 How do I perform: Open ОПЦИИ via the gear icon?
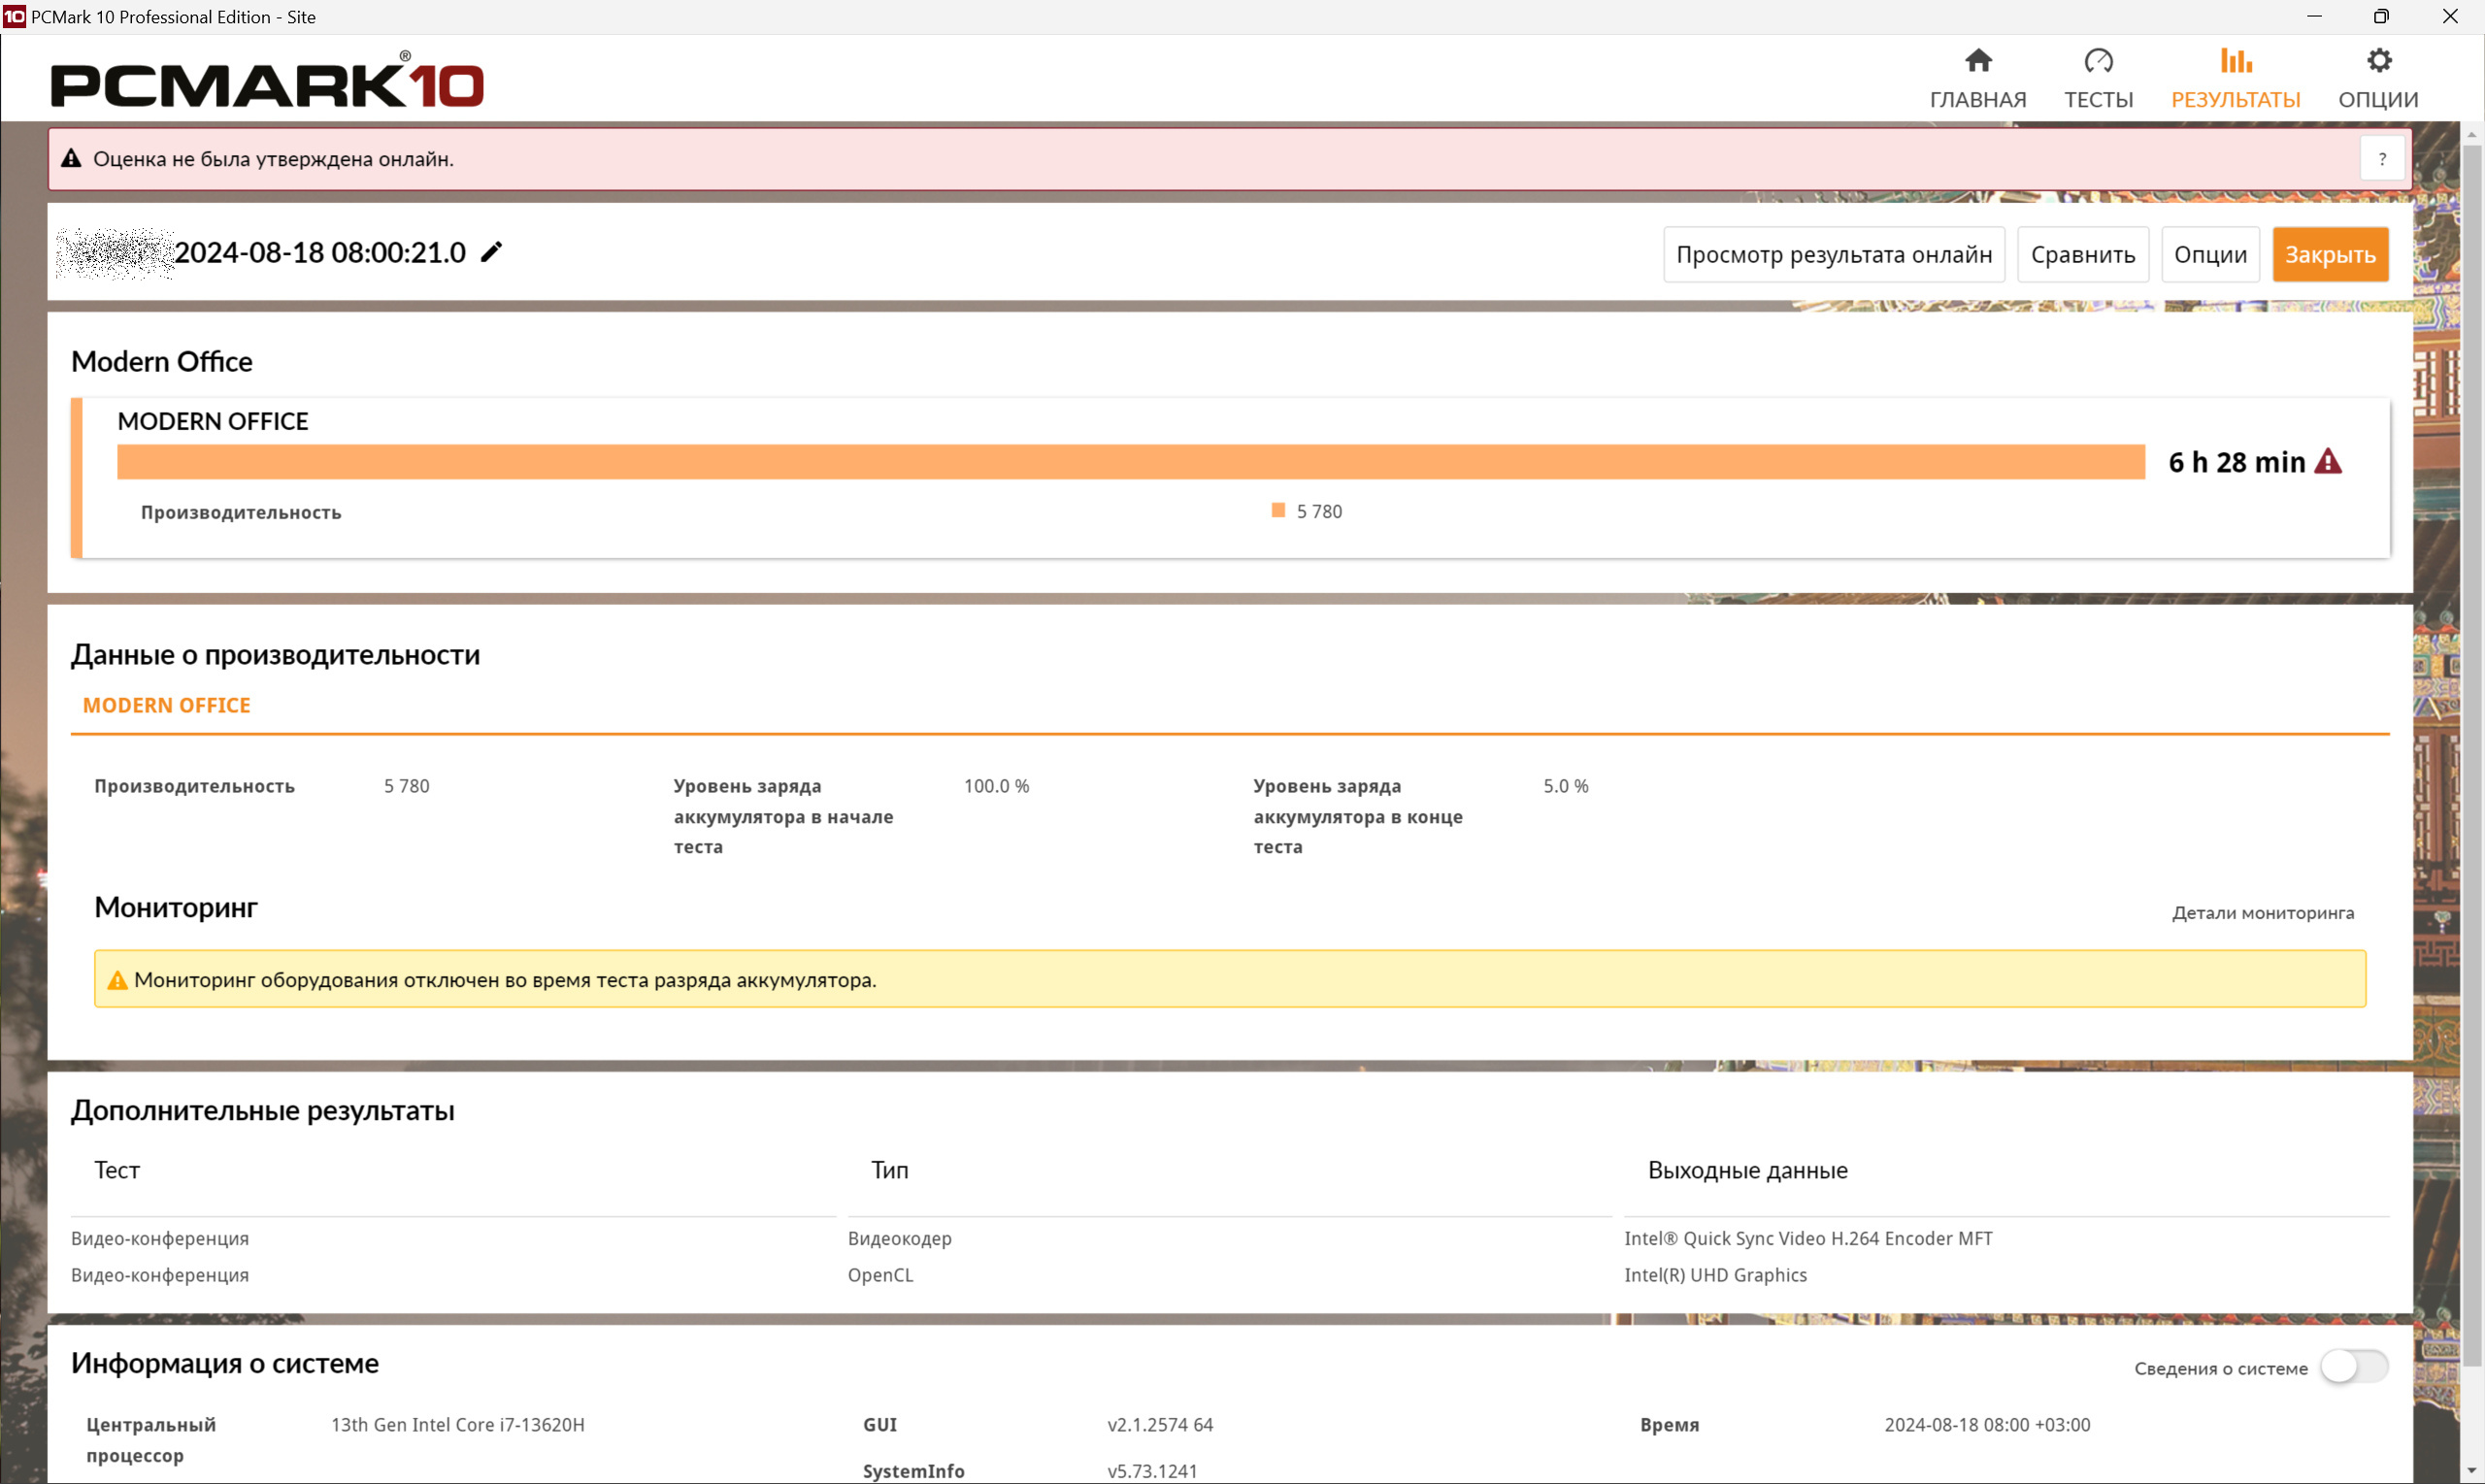(x=2378, y=61)
